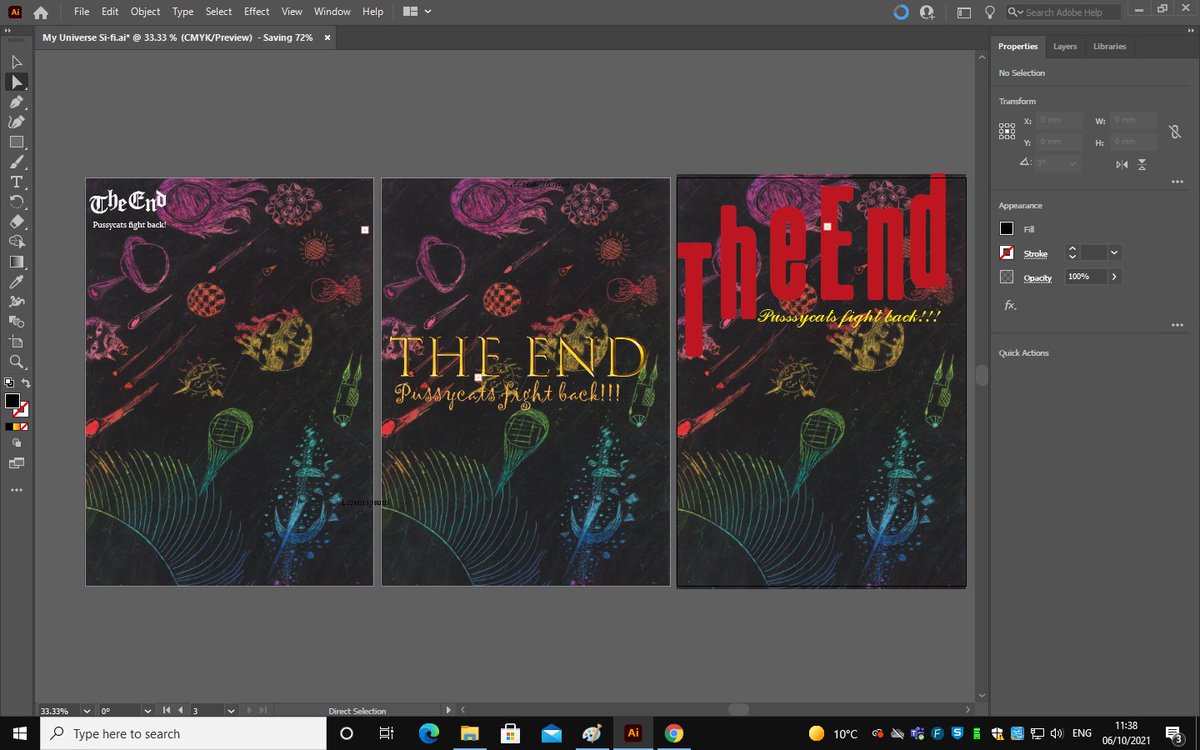Toggle constrain width and height proportions
The image size is (1200, 750).
[1176, 131]
